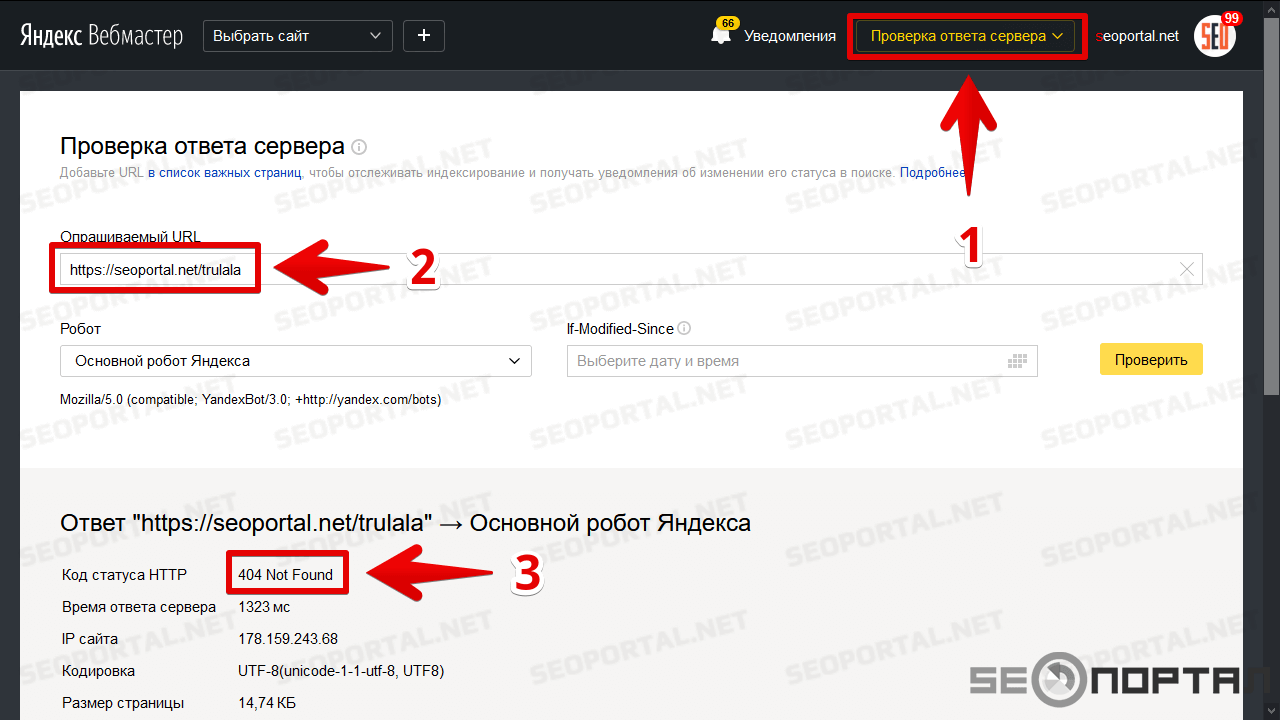1280x720 pixels.
Task: Expand the Выбрать сайт dropdown
Action: [297, 36]
